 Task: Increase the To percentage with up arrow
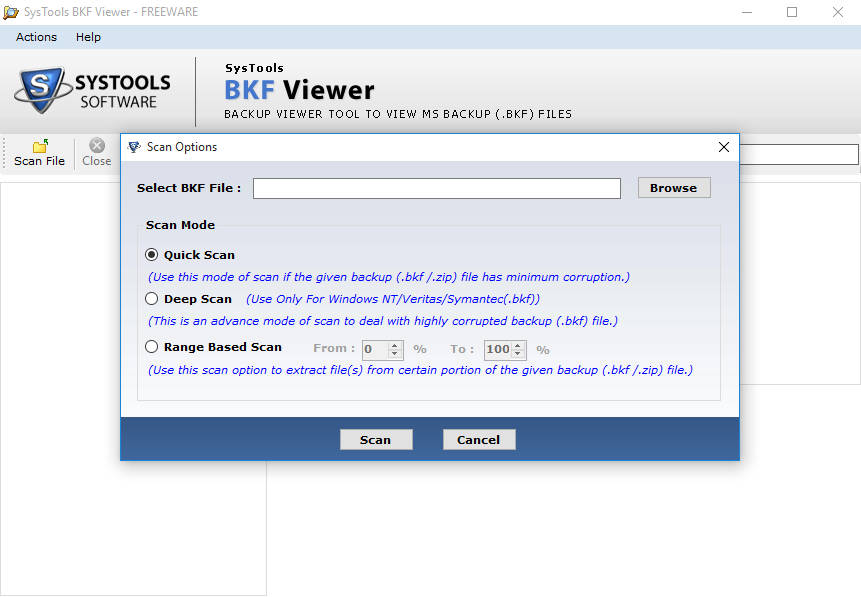click(x=518, y=345)
